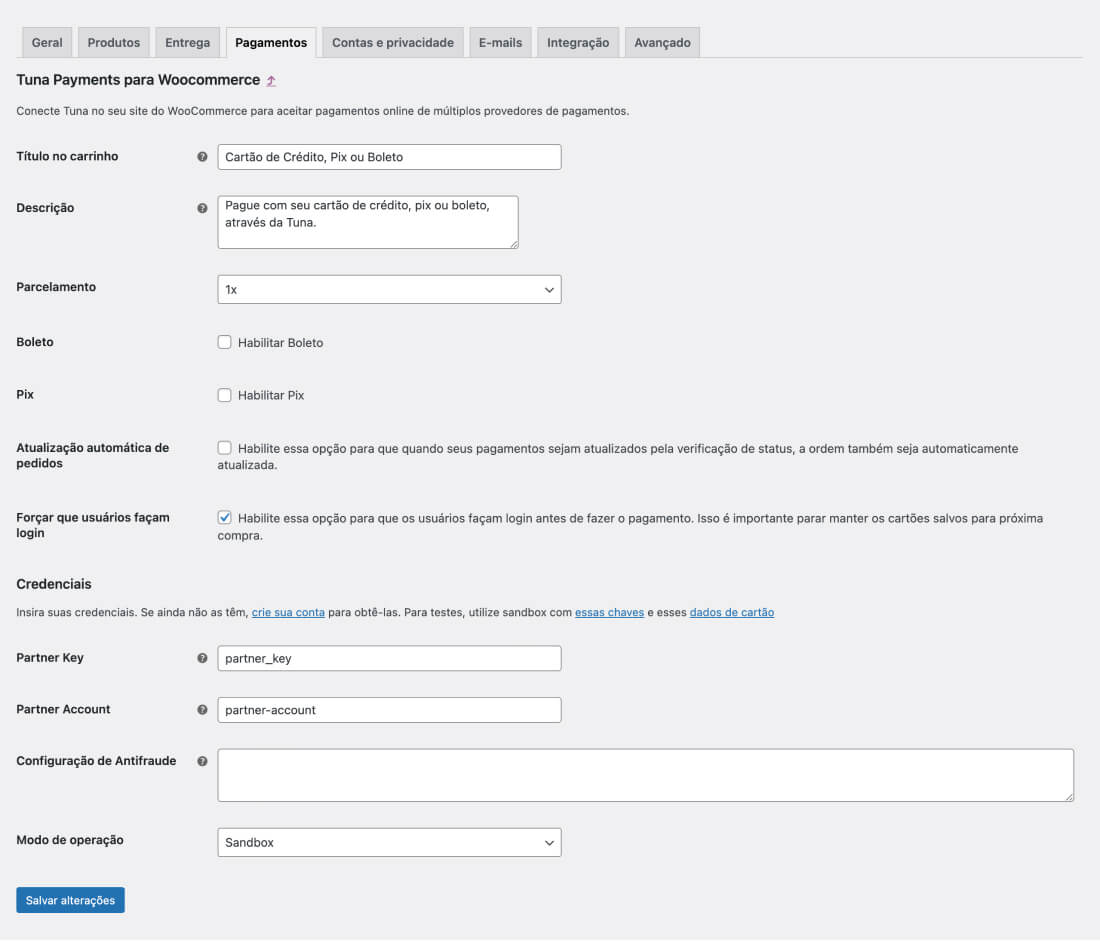This screenshot has height=941, width=1100.
Task: Open the Entrega tab
Action: [x=187, y=43]
